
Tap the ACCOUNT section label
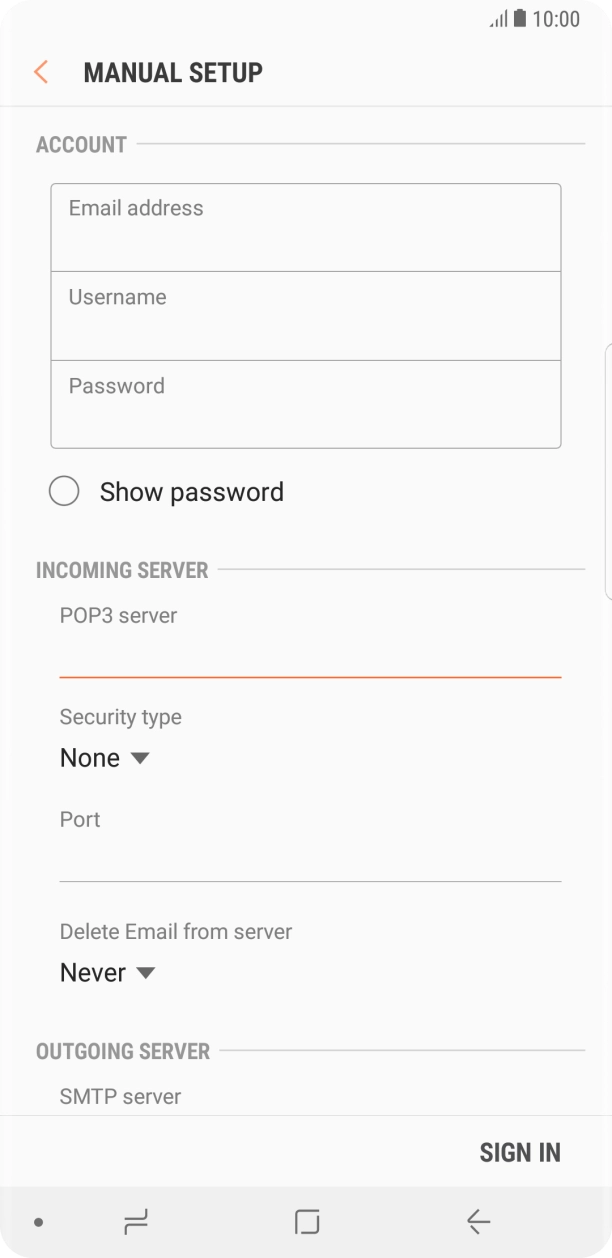point(81,144)
